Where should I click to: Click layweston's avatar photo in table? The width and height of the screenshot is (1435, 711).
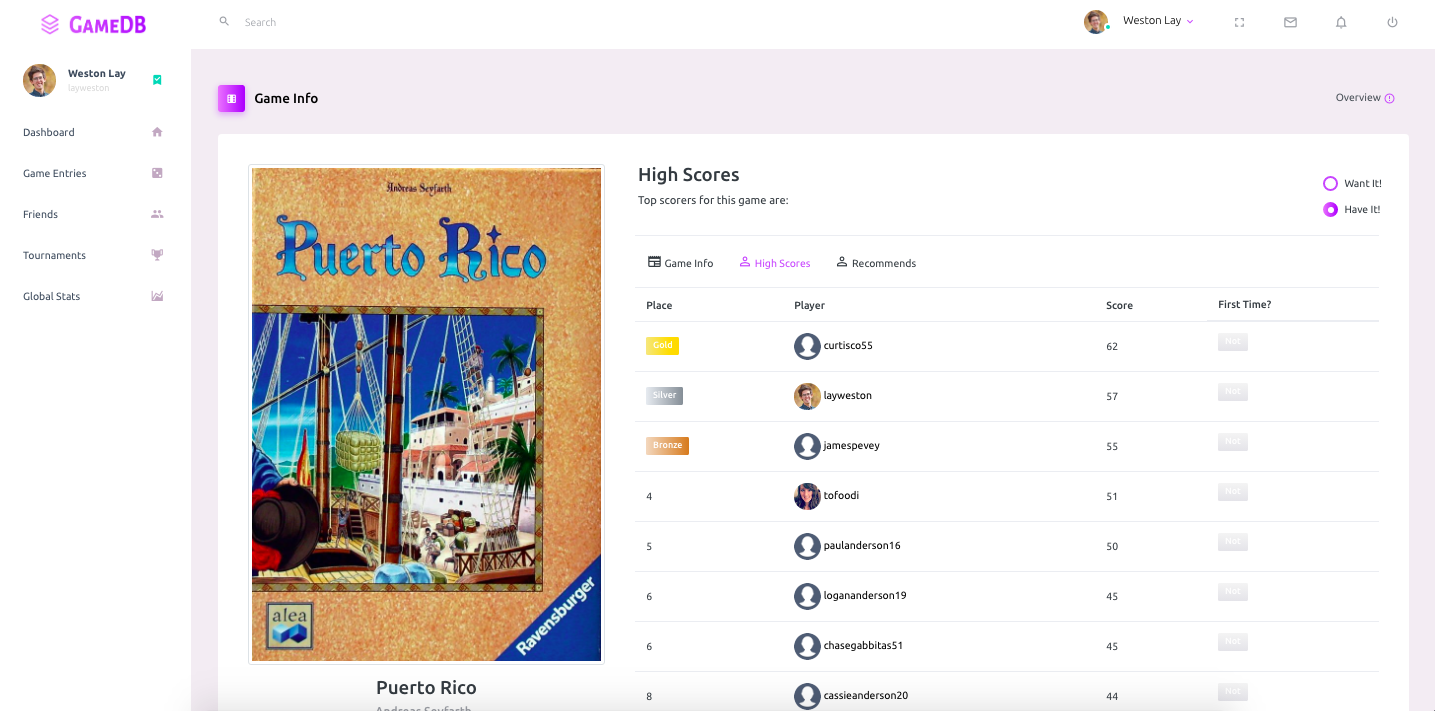pos(807,396)
